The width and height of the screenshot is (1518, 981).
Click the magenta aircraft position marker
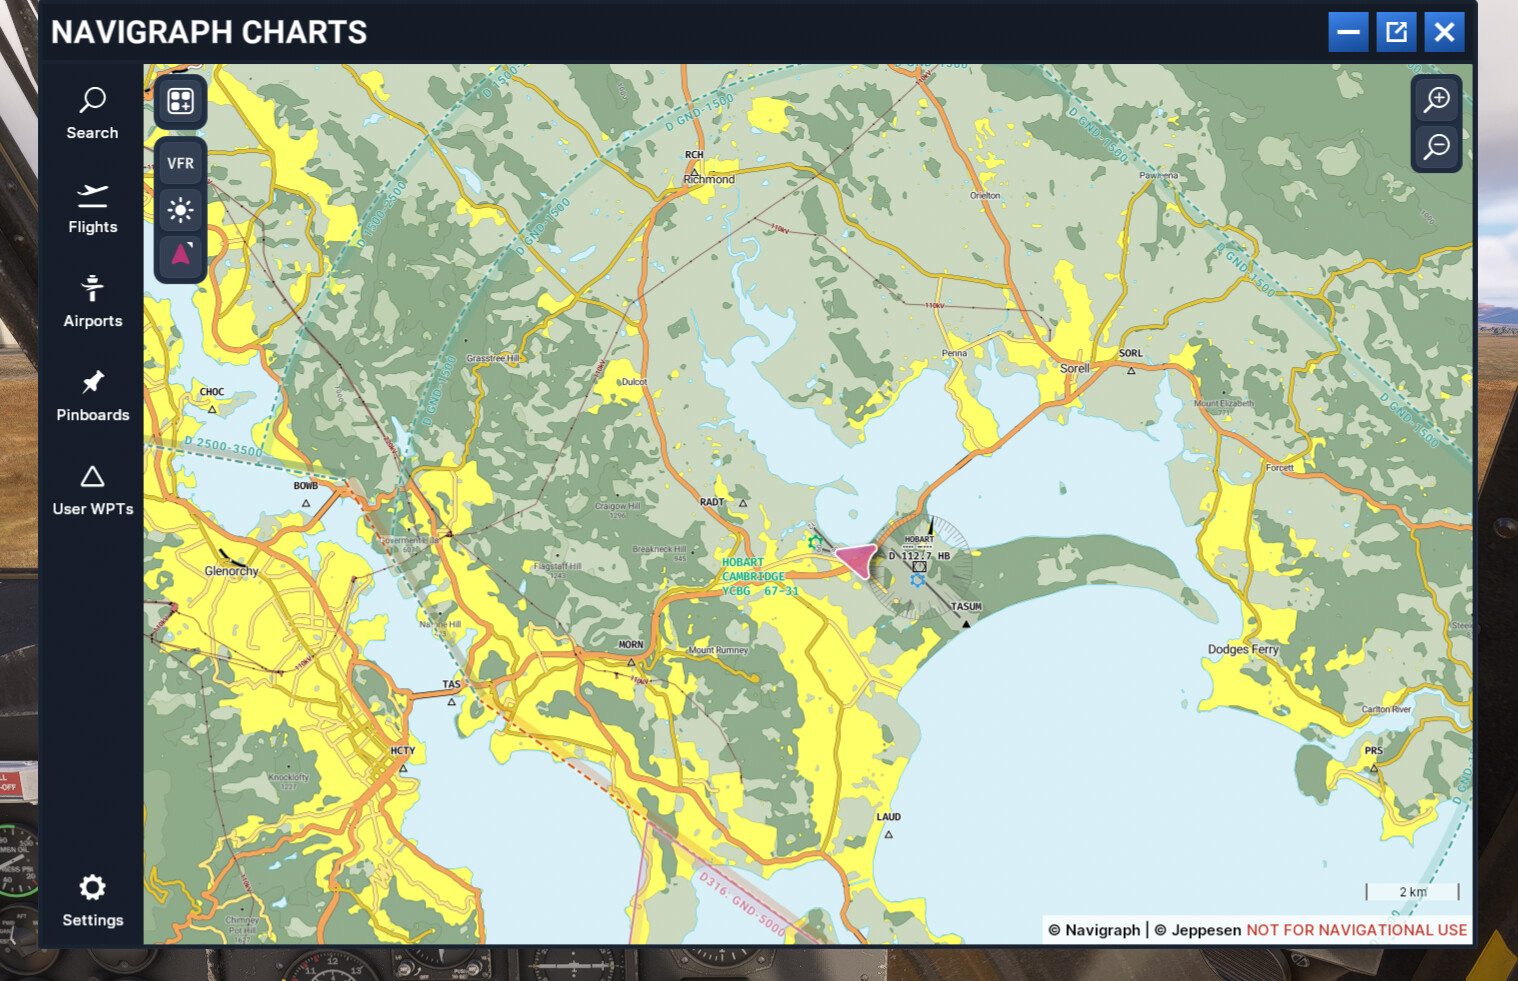[857, 560]
